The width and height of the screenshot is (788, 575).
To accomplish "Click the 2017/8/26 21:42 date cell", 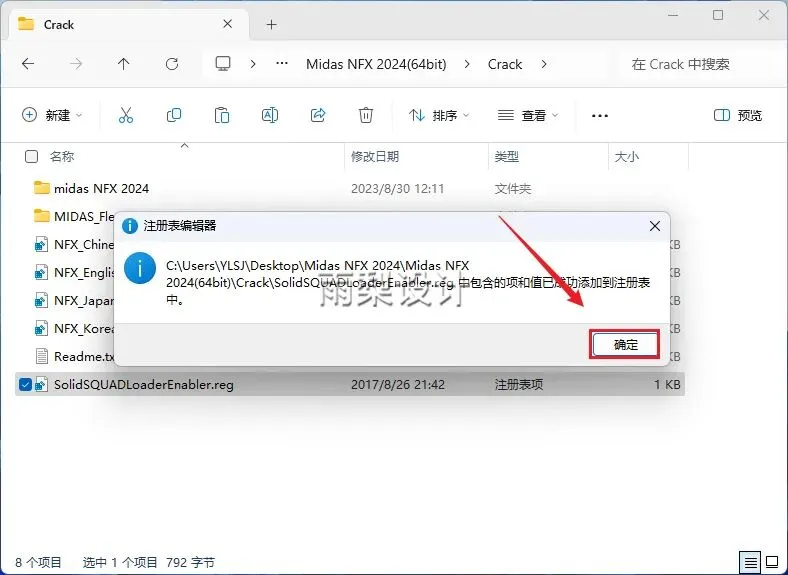I will (x=398, y=385).
